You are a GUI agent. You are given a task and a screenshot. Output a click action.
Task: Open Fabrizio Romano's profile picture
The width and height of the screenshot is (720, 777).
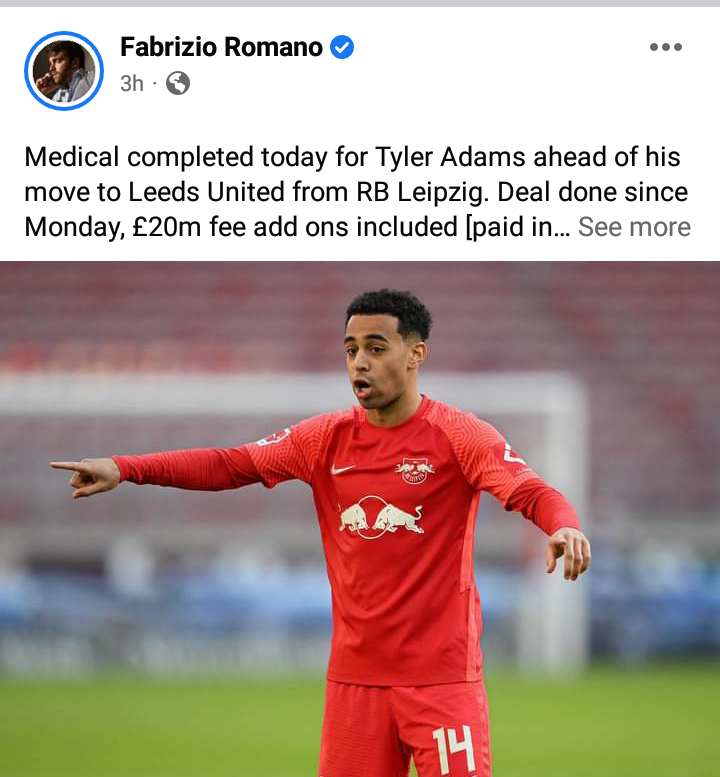64,71
